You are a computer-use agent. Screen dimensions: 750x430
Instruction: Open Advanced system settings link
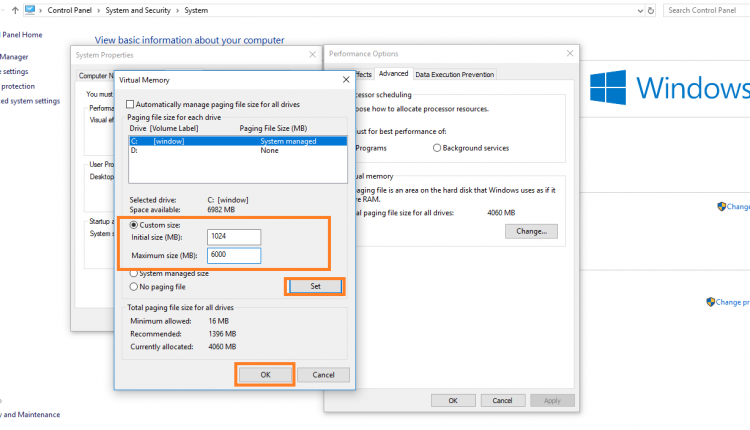coord(30,101)
